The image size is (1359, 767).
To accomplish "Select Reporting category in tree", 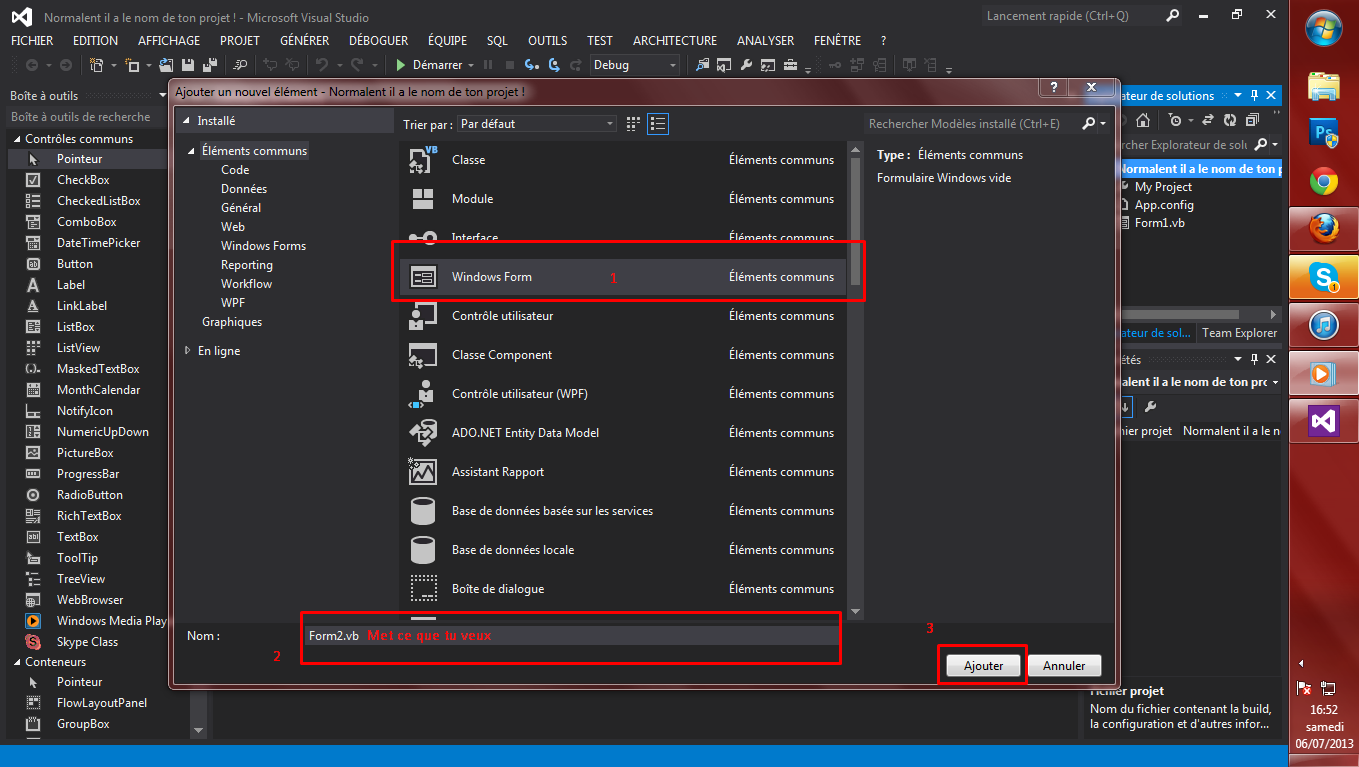I will point(247,265).
